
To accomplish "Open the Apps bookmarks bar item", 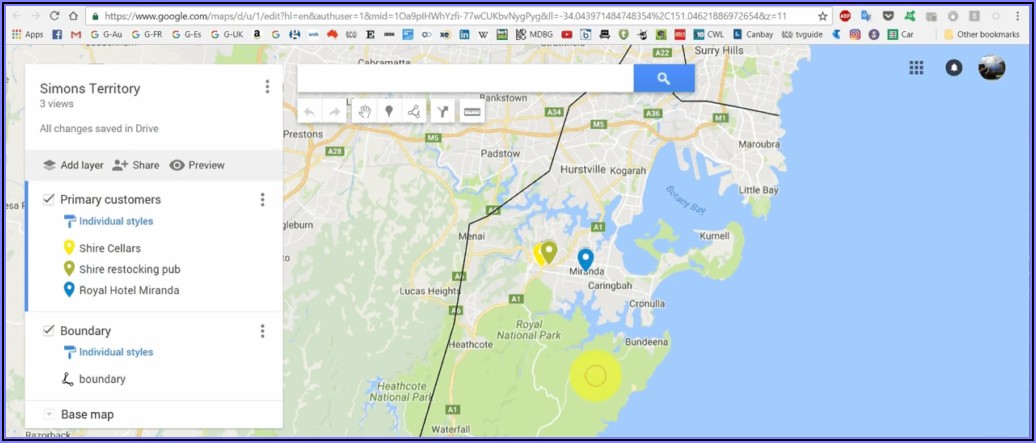I will [x=27, y=34].
